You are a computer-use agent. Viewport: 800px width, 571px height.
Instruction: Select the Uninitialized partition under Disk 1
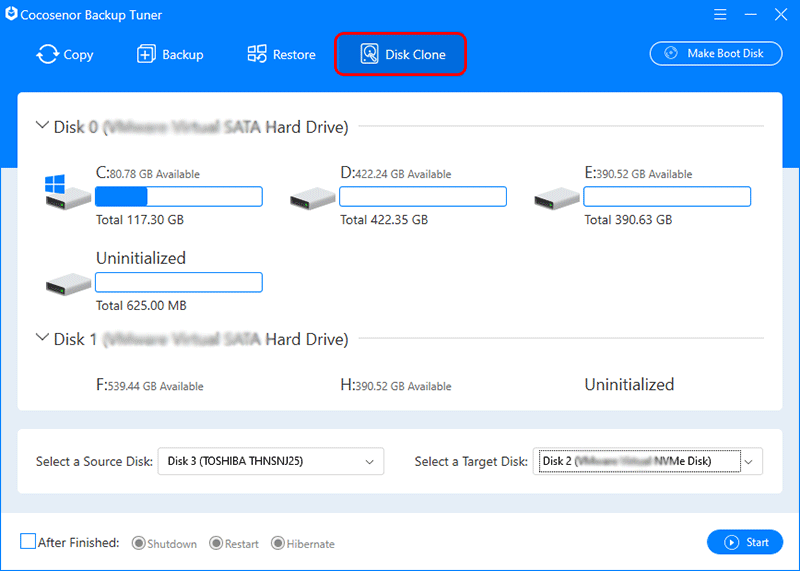pos(629,384)
